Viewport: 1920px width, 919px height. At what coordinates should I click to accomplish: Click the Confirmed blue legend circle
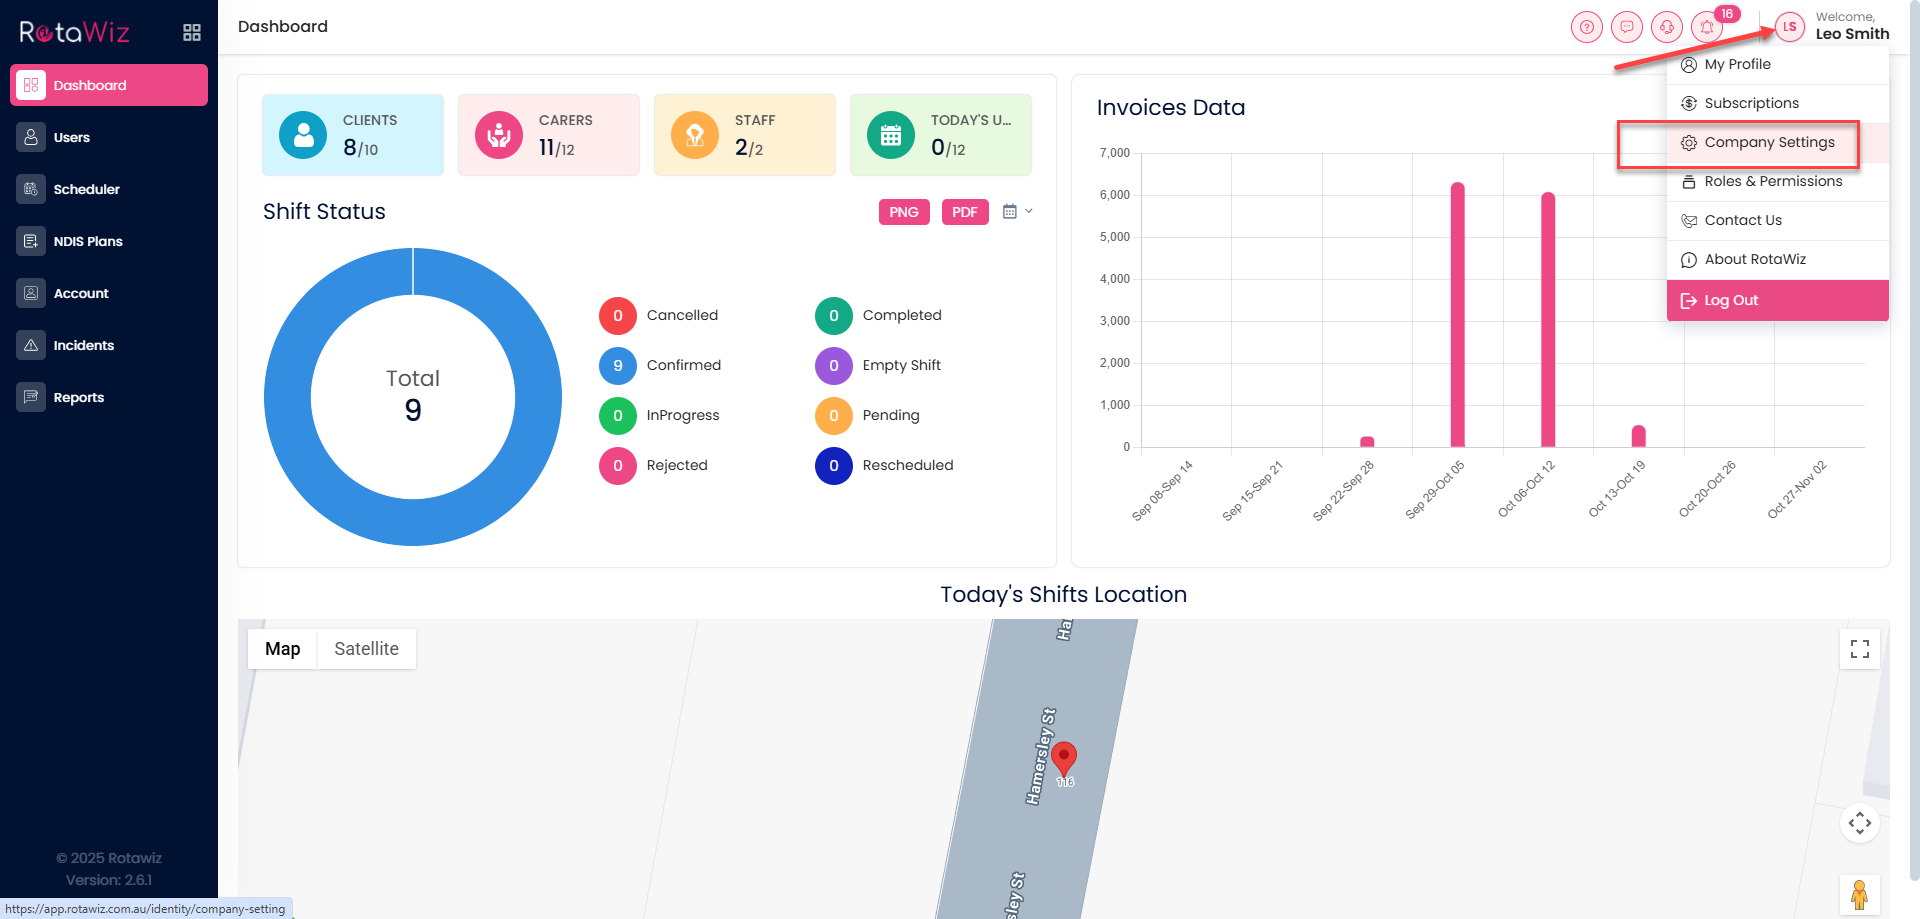coord(617,366)
